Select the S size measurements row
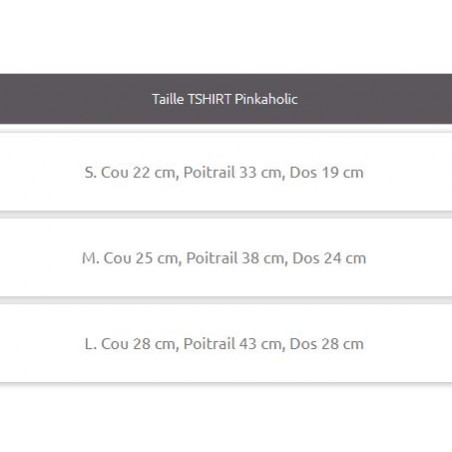452x452 pixels. click(226, 172)
